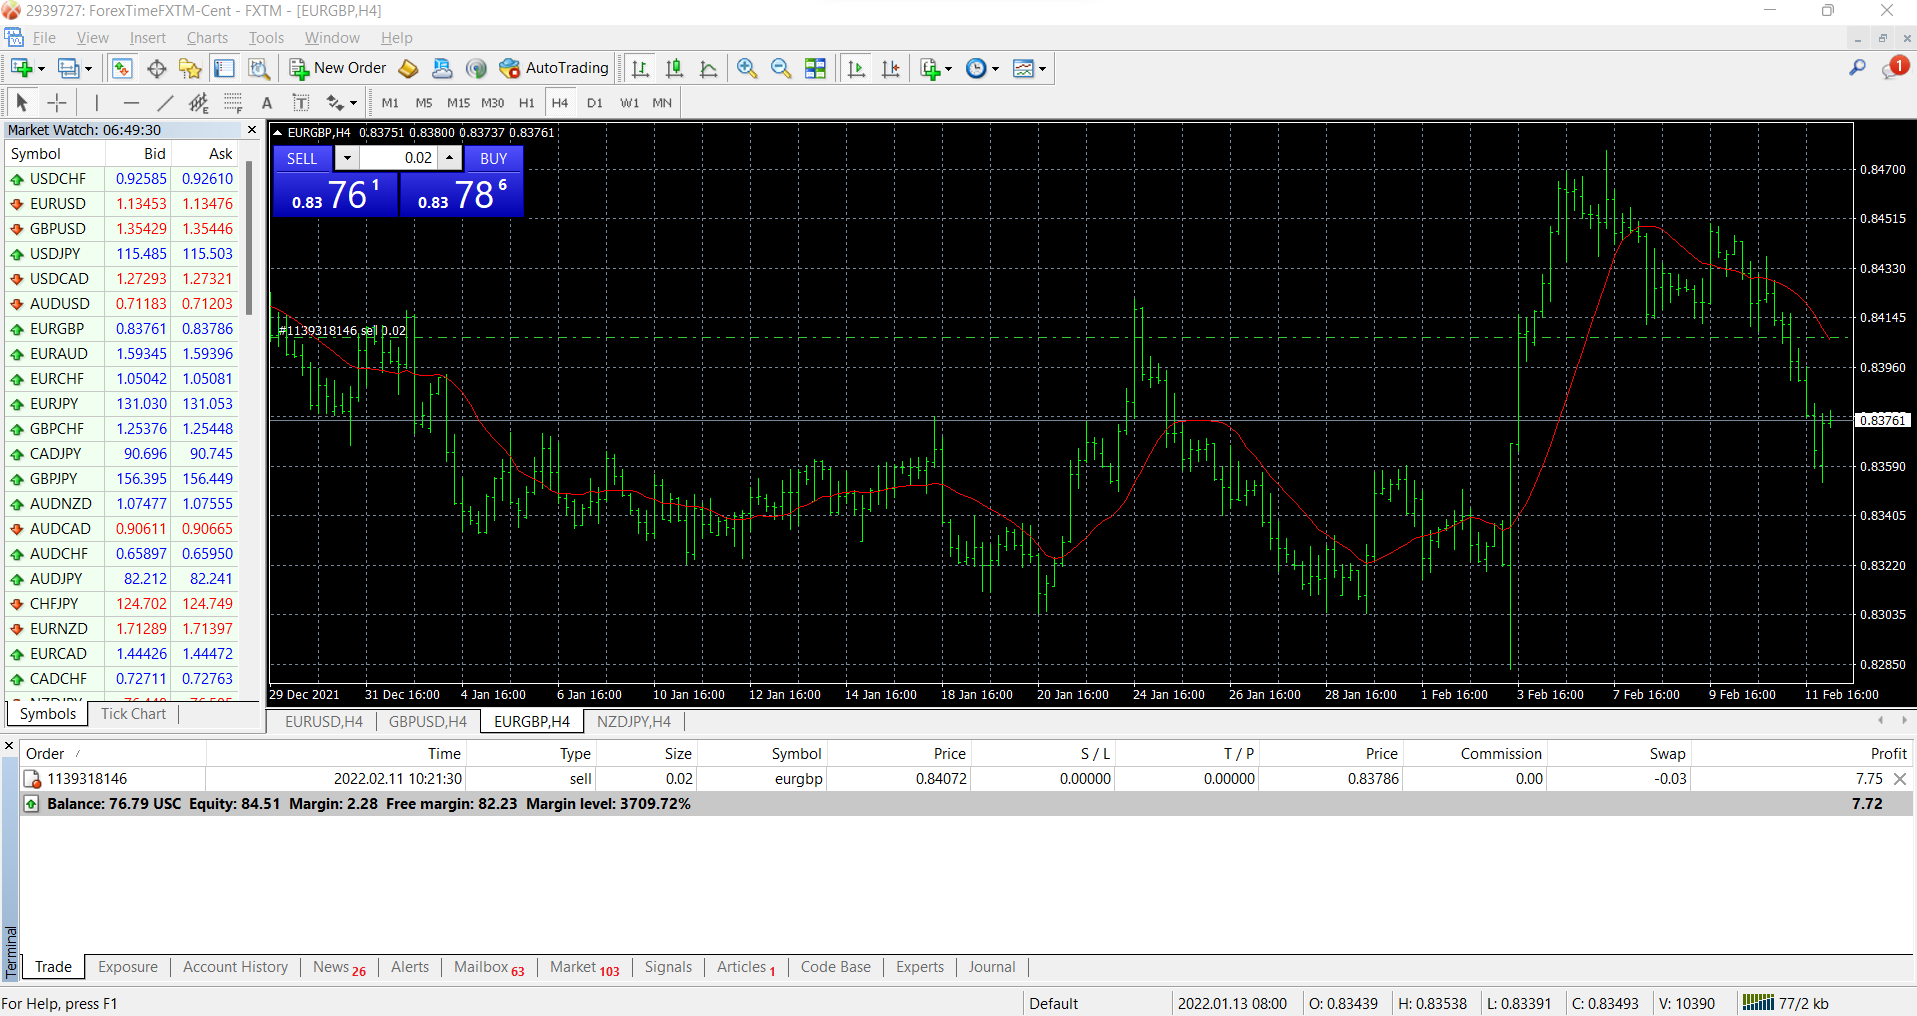Open the Charts menu
The image size is (1917, 1016).
[x=207, y=38]
